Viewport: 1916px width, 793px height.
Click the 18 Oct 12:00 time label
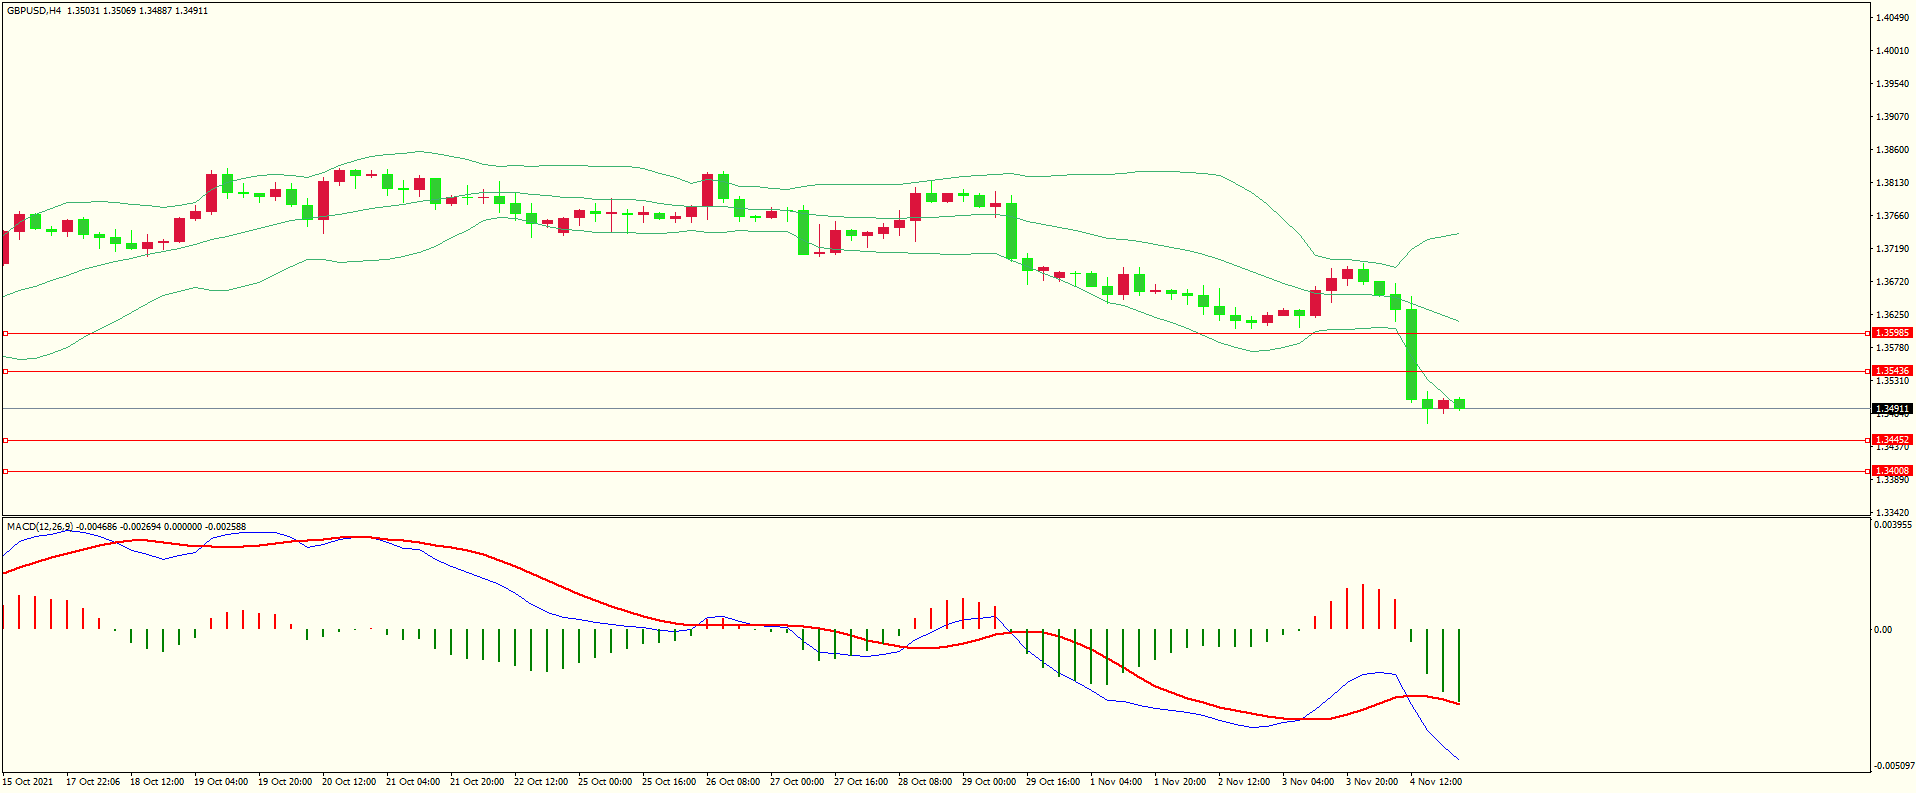[x=157, y=782]
